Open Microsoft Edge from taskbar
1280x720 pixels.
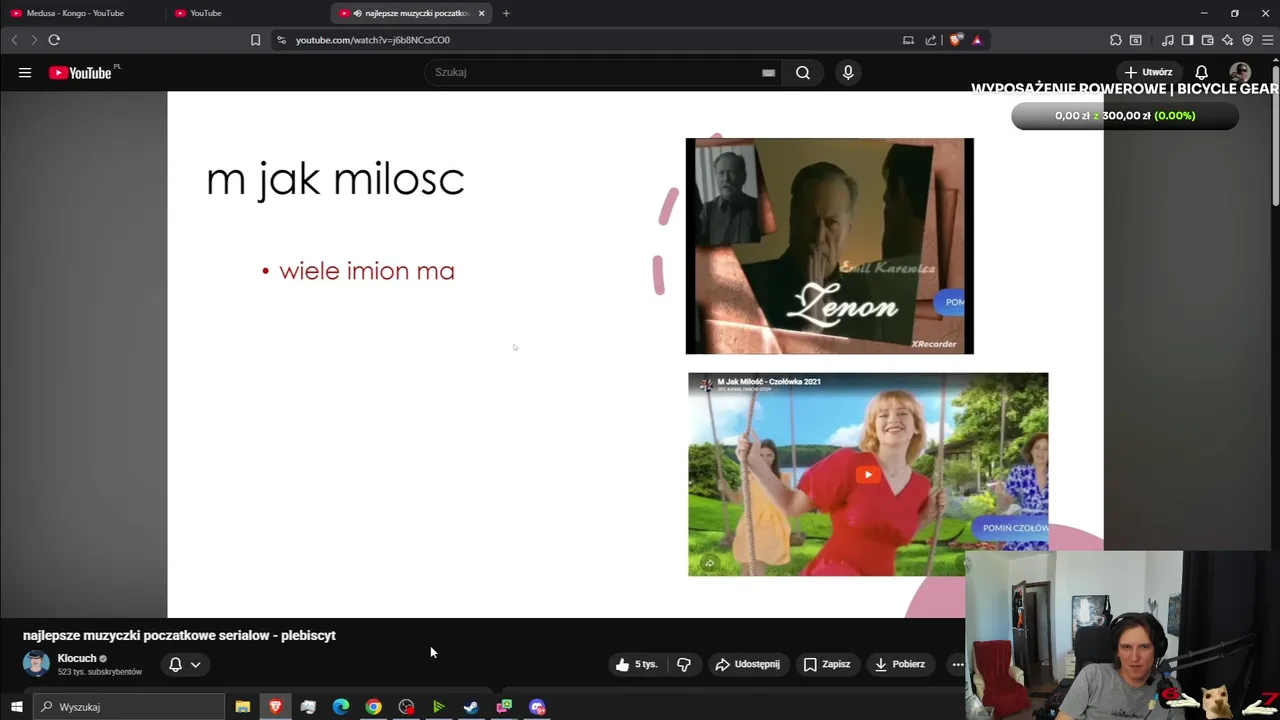pyautogui.click(x=341, y=707)
